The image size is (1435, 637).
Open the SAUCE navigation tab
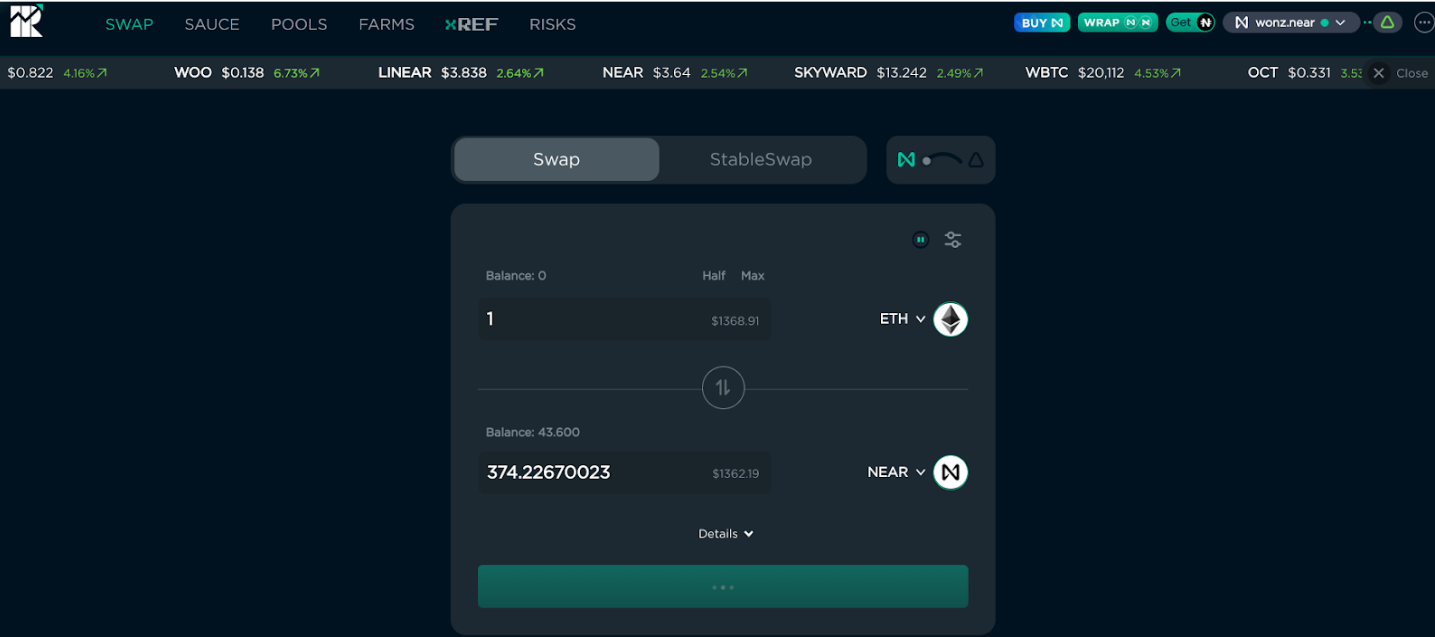[x=212, y=24]
